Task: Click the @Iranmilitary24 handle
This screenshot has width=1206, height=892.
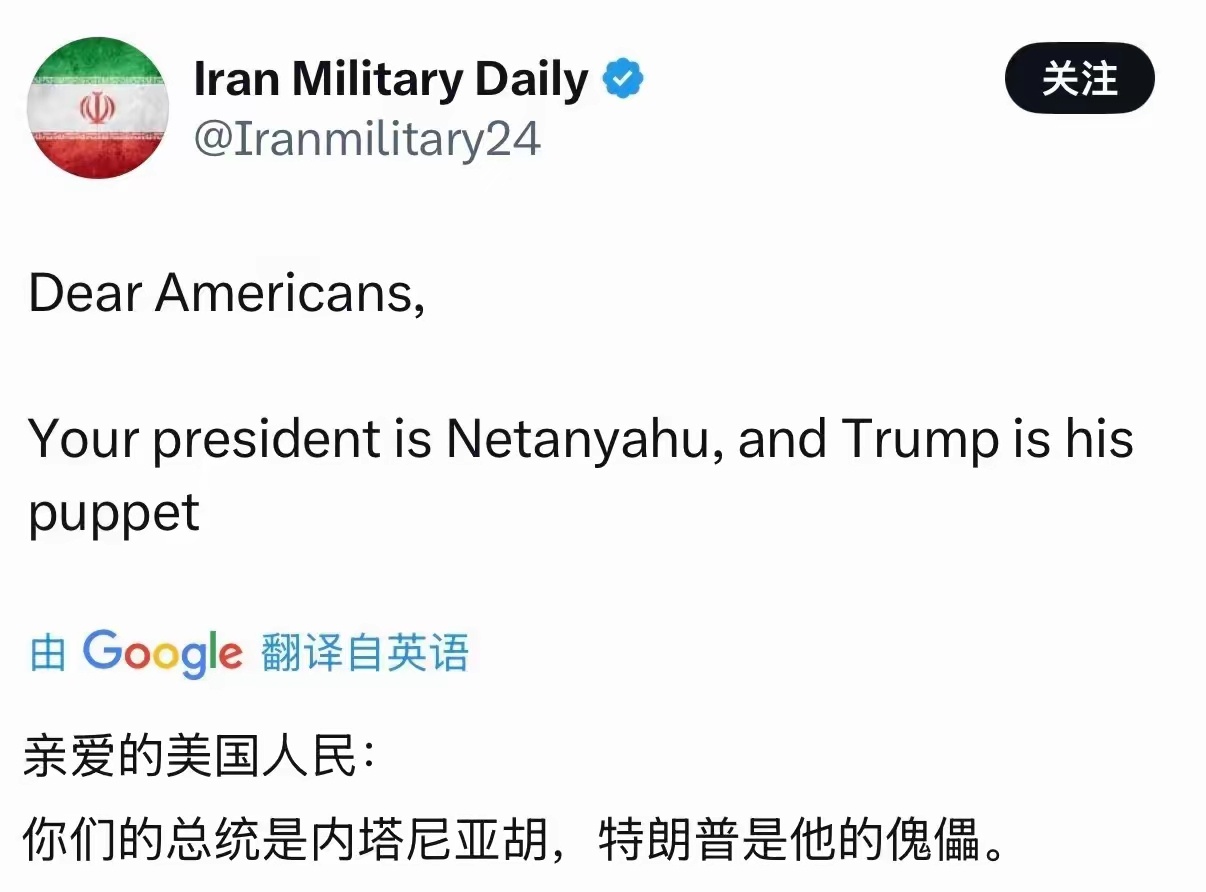Action: [x=363, y=138]
